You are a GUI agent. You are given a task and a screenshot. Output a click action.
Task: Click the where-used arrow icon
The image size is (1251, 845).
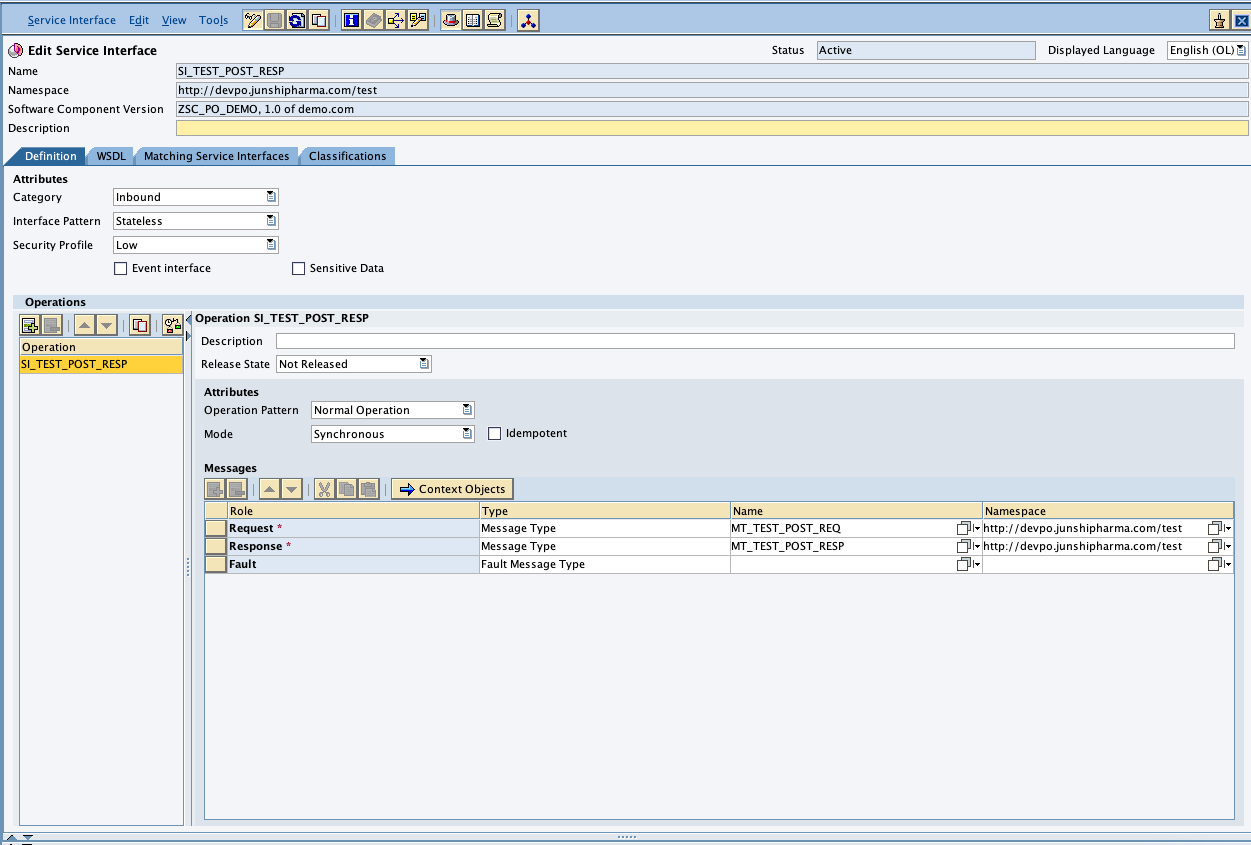(395, 20)
